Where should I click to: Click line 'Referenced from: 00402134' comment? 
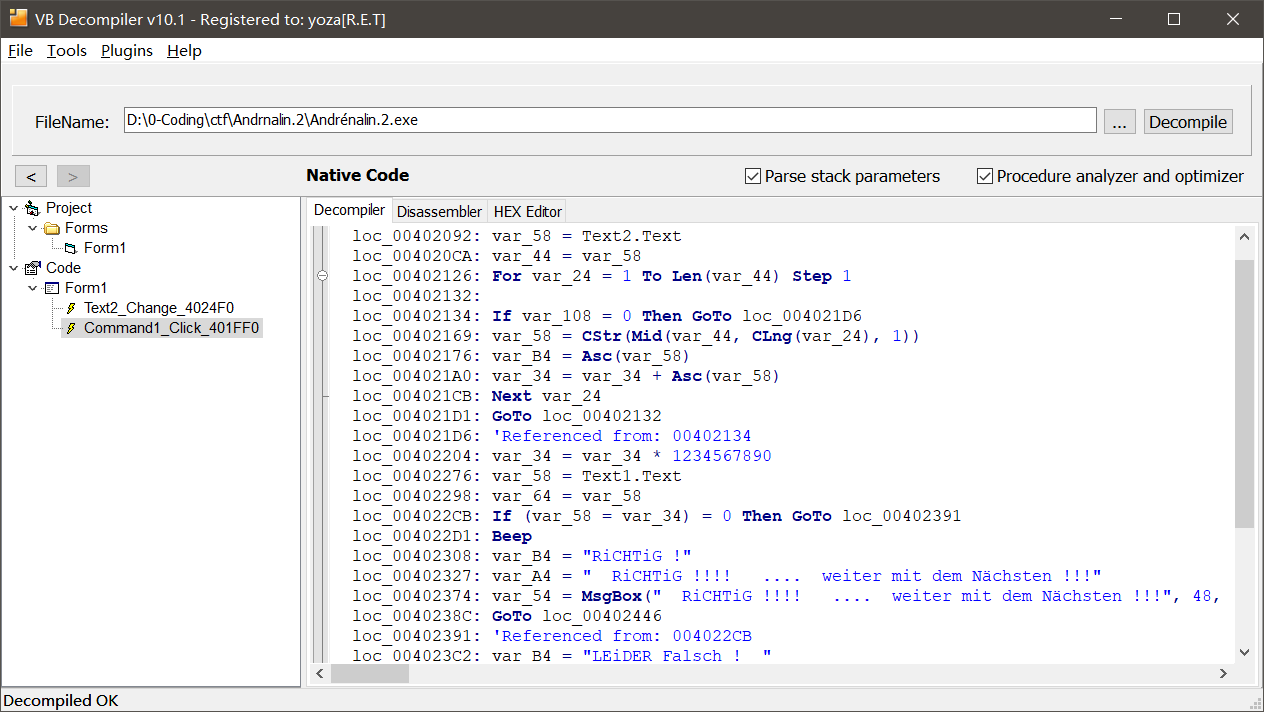point(552,436)
